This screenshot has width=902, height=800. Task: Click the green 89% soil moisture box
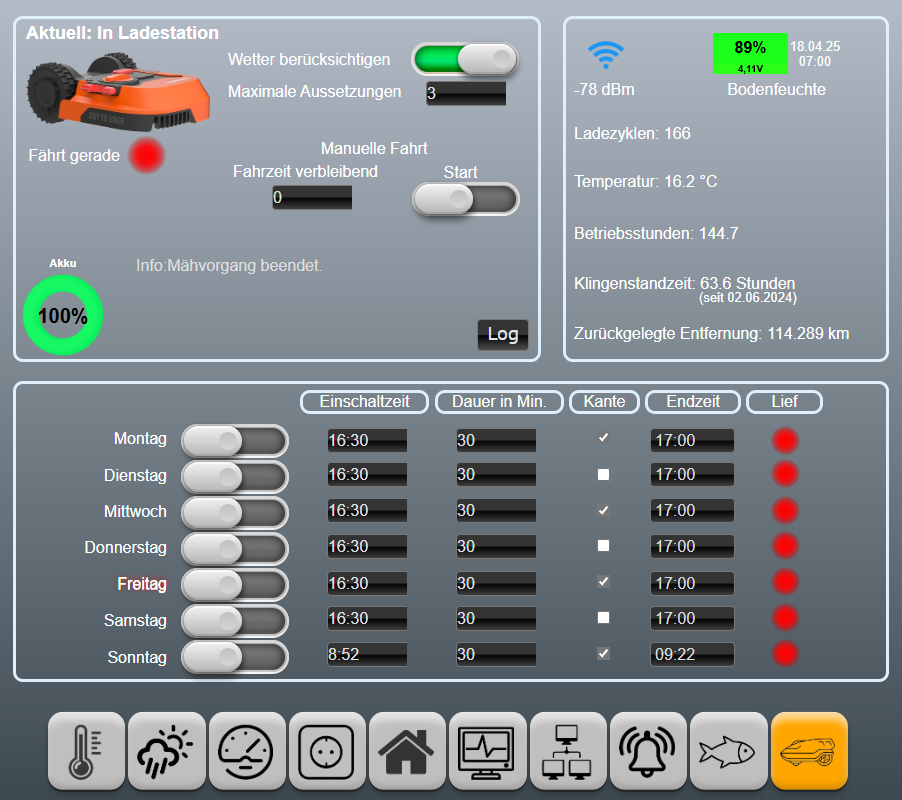coord(750,53)
